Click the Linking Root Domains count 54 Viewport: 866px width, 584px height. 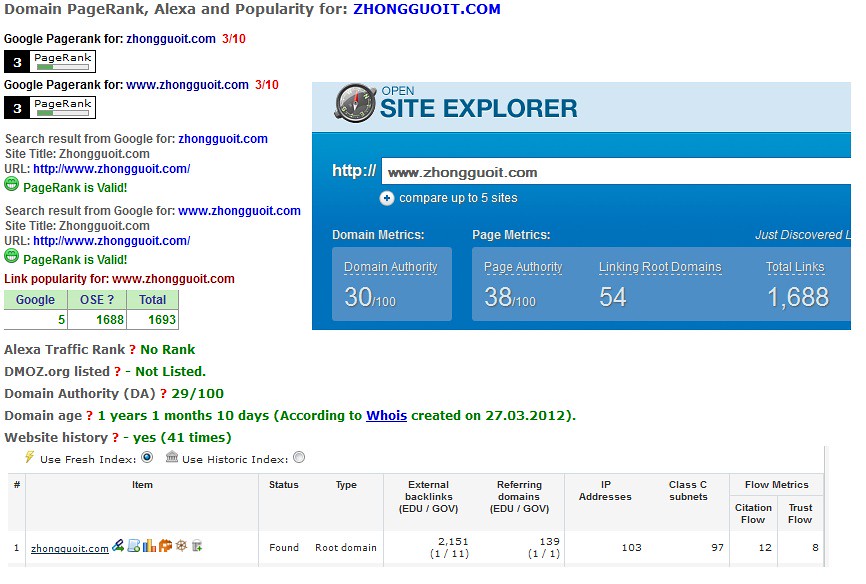tap(613, 297)
